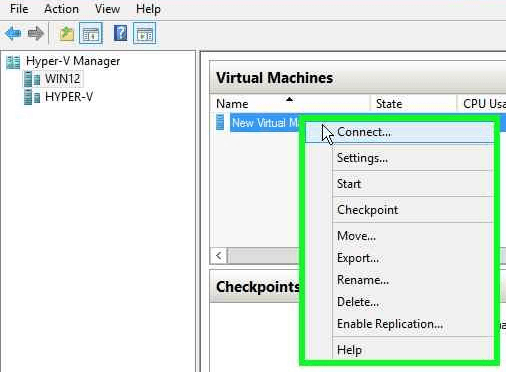506x372 pixels.
Task: Click the gray Forward arrow icon
Action: click(x=36, y=33)
